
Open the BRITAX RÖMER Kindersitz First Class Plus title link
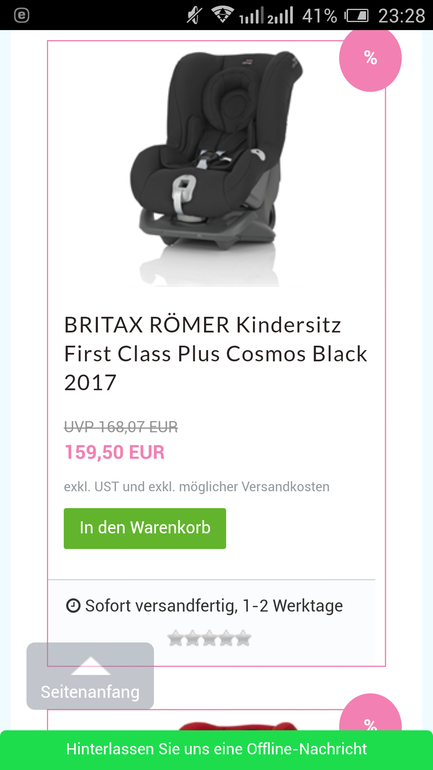216,353
